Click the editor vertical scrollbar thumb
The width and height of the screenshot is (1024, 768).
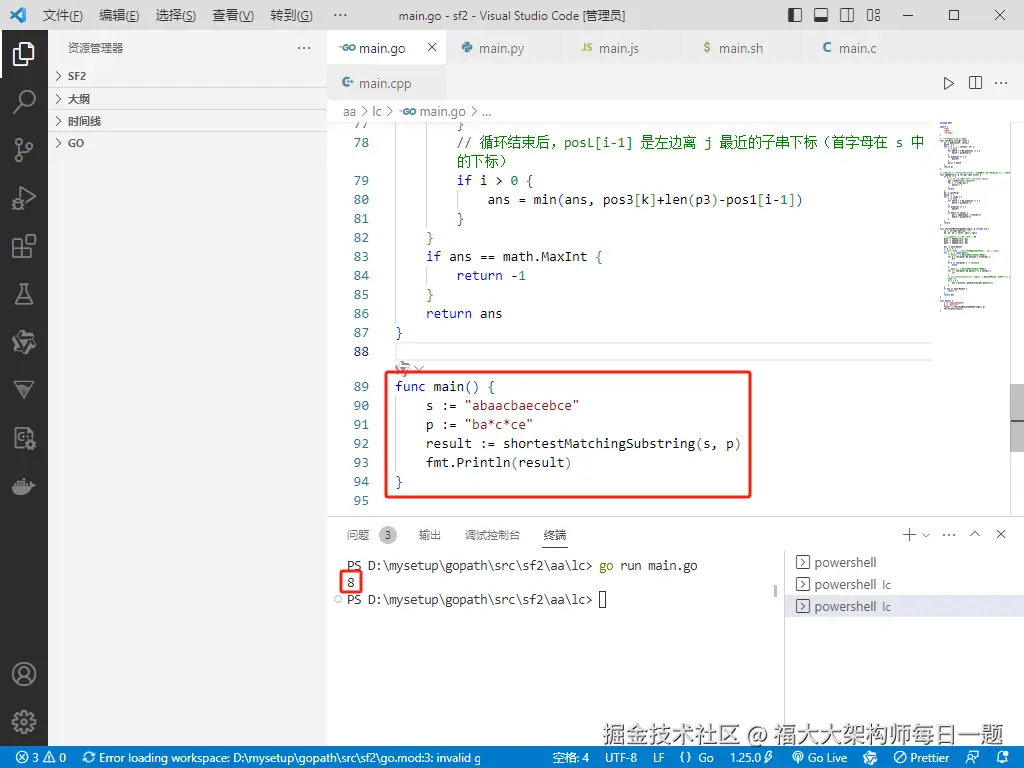coord(1017,417)
